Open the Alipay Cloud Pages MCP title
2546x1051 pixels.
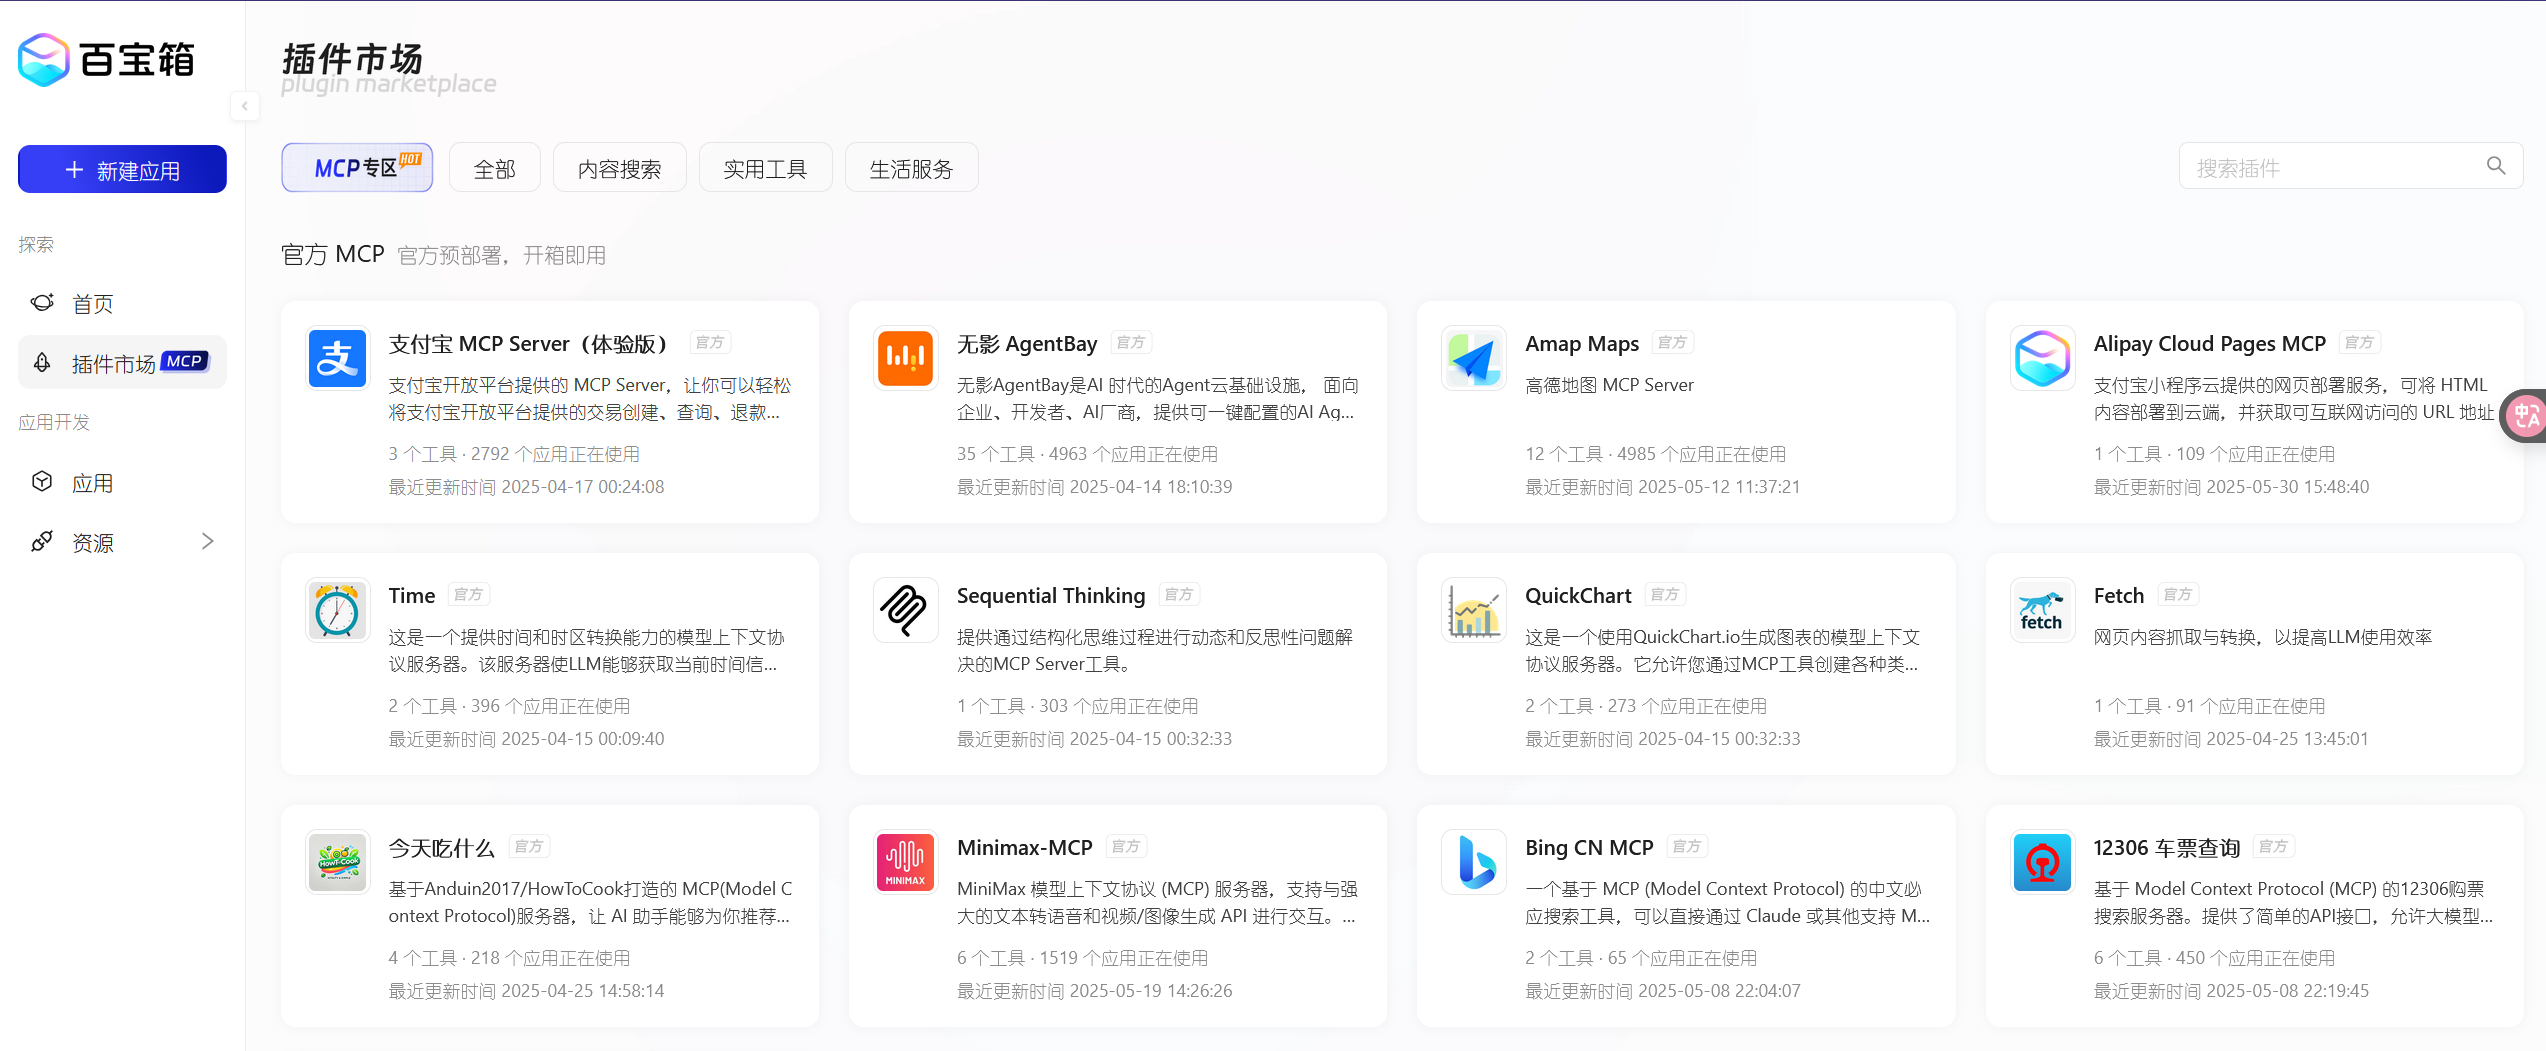(x=2210, y=344)
